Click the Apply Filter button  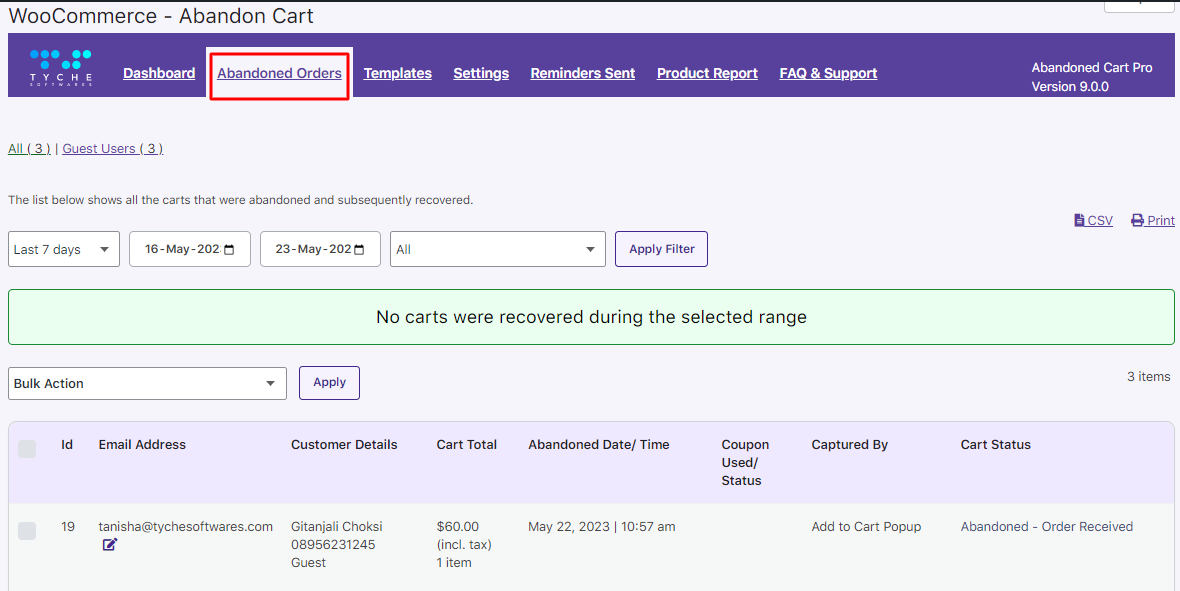[x=661, y=249]
